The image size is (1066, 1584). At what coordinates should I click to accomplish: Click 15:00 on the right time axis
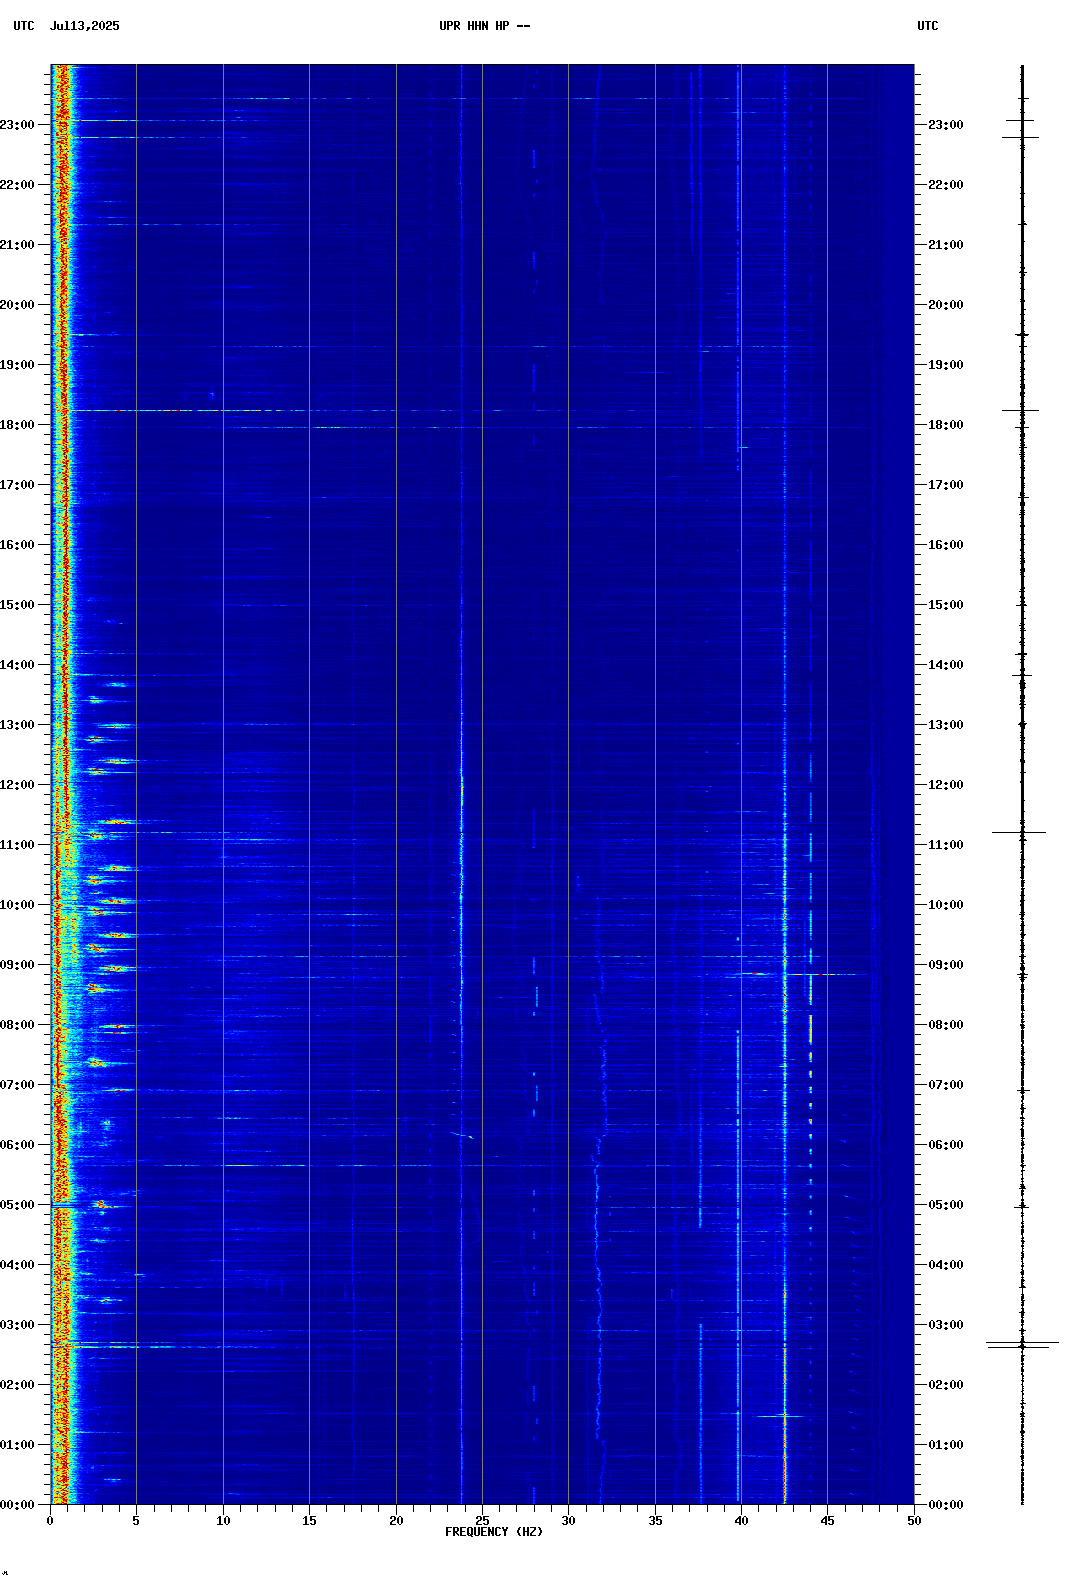pyautogui.click(x=946, y=605)
